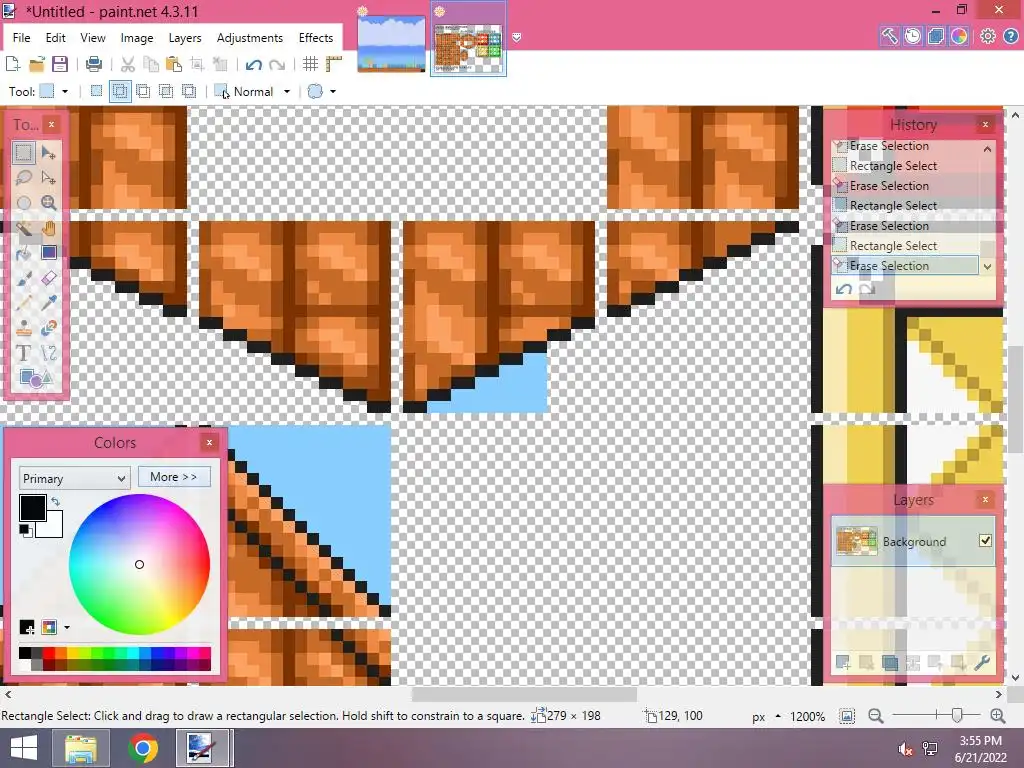Image resolution: width=1024 pixels, height=768 pixels.
Task: Toggle the History window clock icon button
Action: tap(912, 36)
